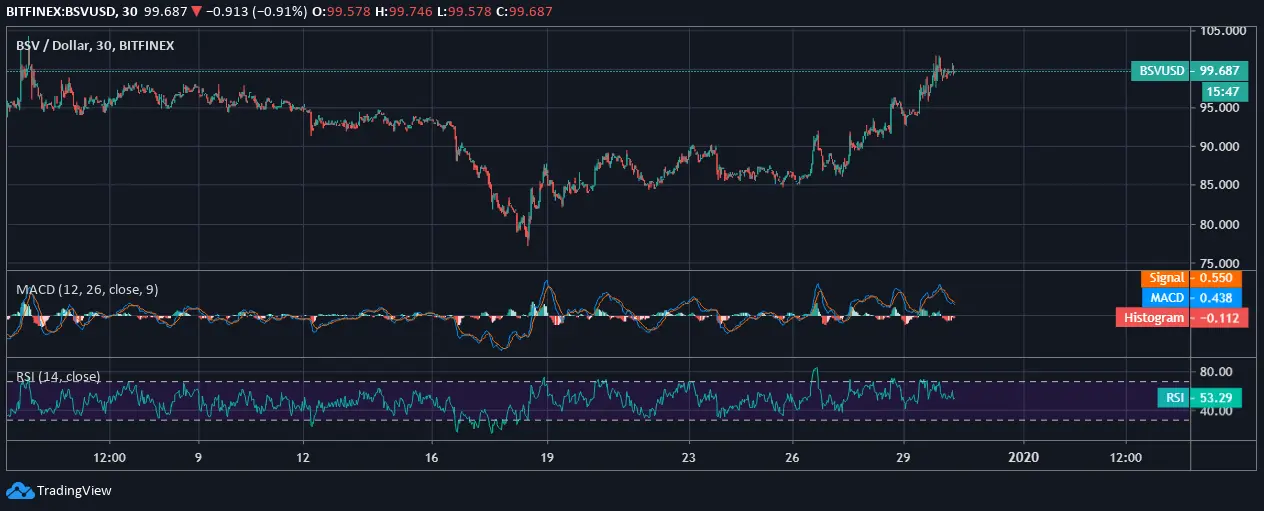The height and width of the screenshot is (511, 1264).
Task: Click the TradingView cloud logo icon
Action: [x=19, y=490]
